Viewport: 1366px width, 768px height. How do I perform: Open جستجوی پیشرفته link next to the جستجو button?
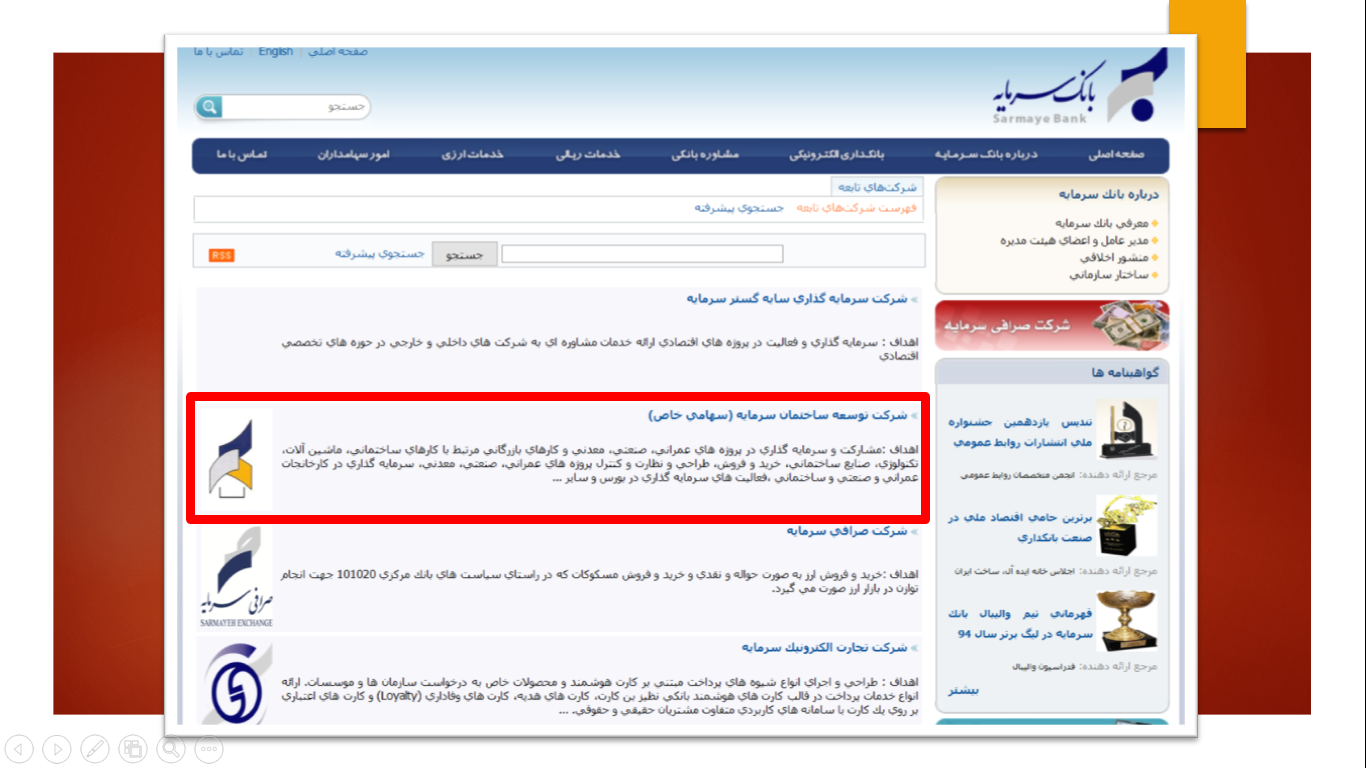click(380, 254)
